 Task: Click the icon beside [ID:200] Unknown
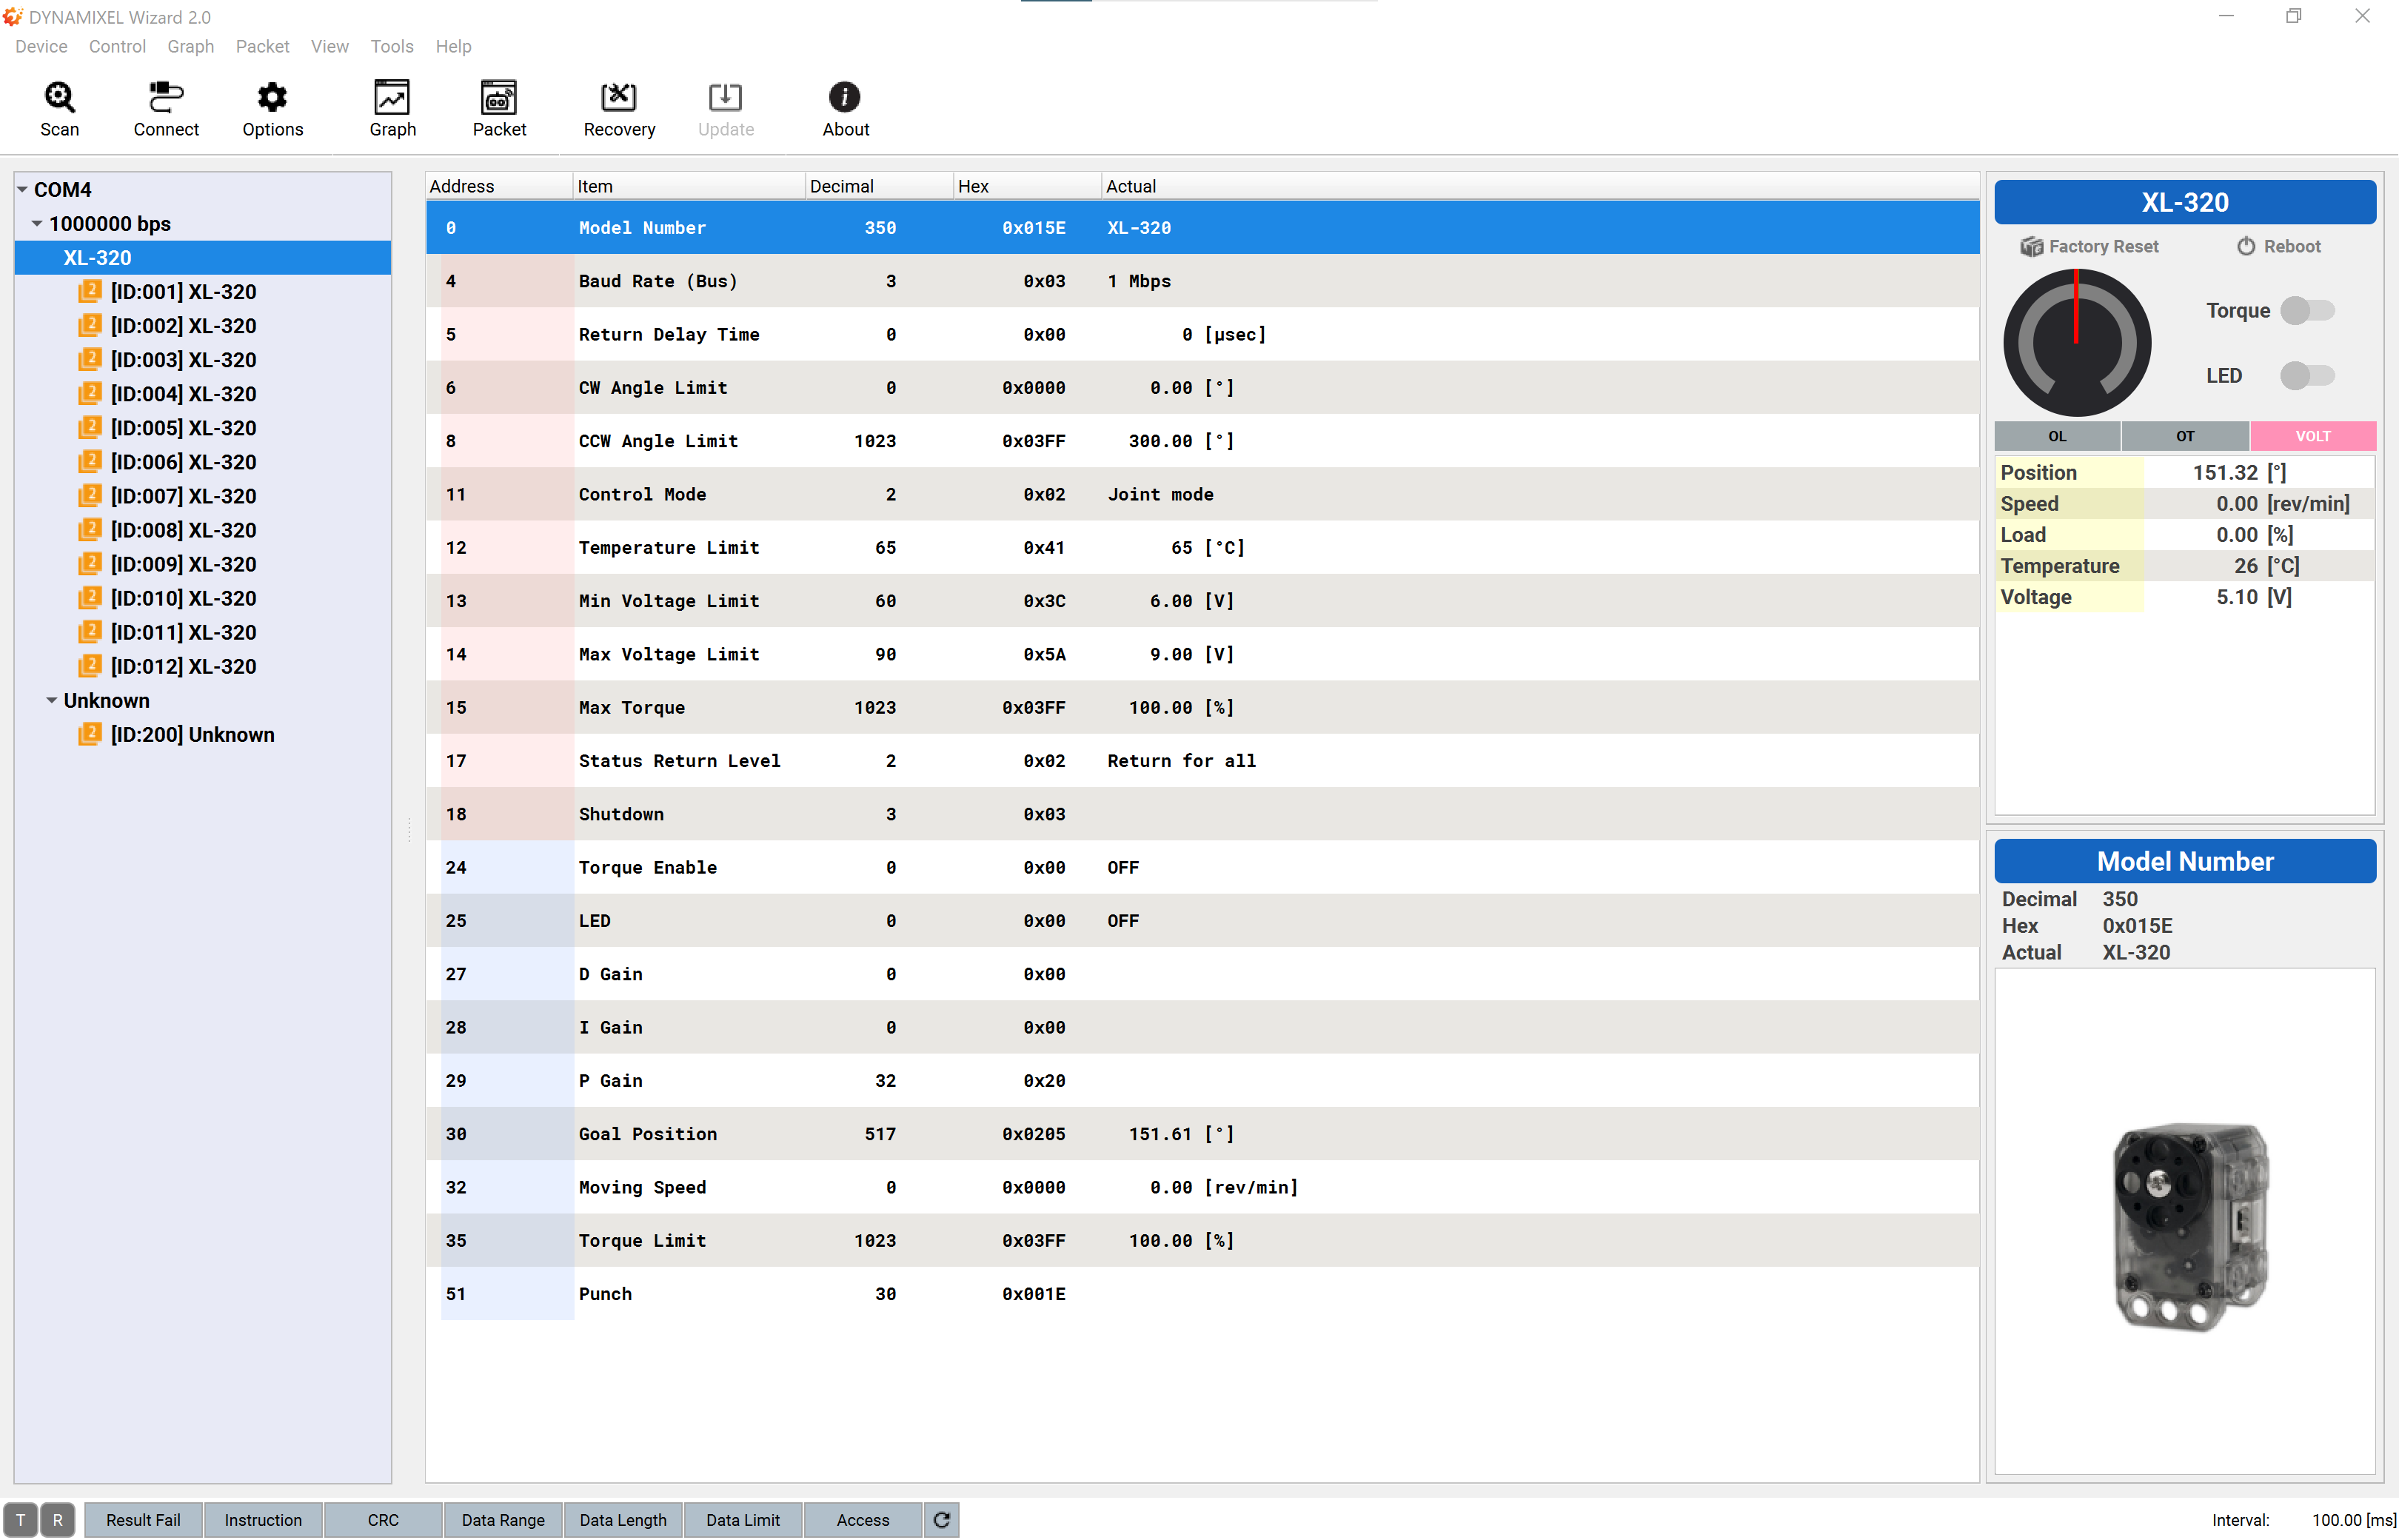[90, 734]
